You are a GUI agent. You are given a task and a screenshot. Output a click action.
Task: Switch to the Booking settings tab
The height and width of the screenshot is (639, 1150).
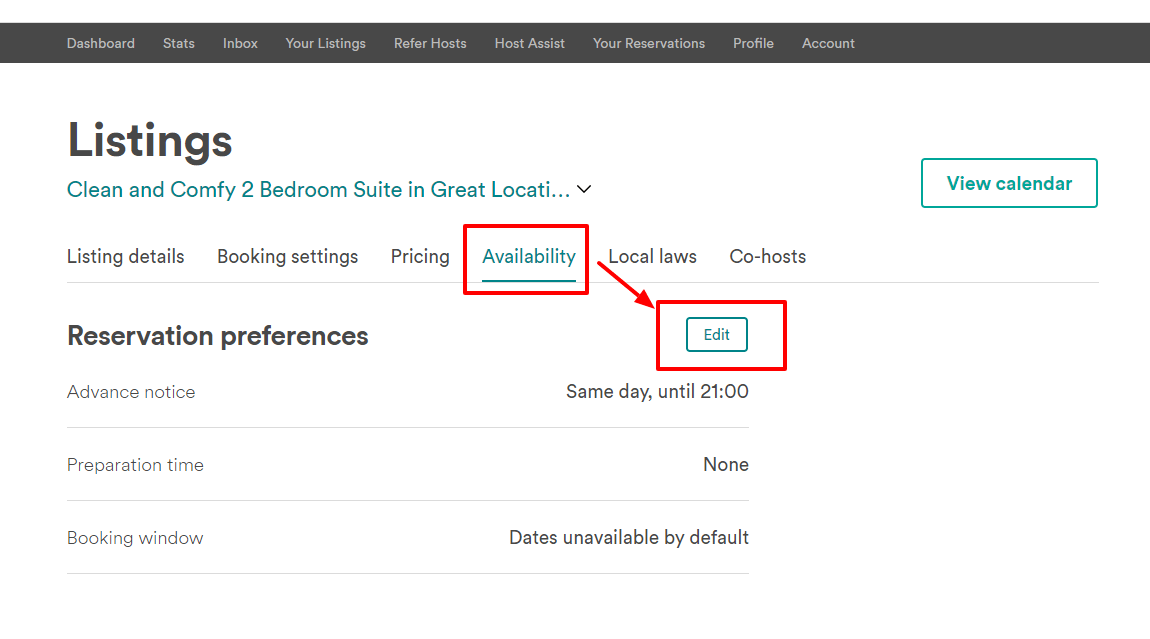pos(288,257)
